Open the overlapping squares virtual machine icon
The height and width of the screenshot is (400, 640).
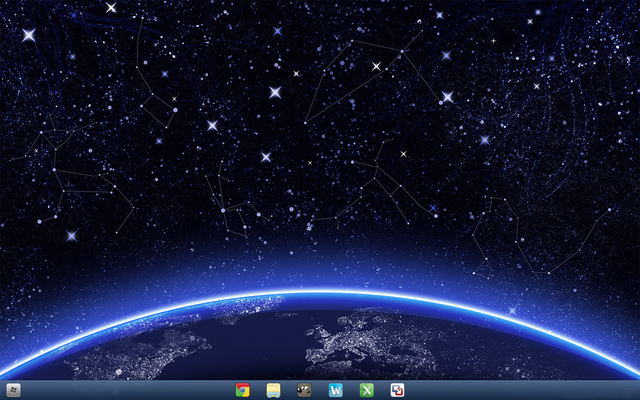398,390
